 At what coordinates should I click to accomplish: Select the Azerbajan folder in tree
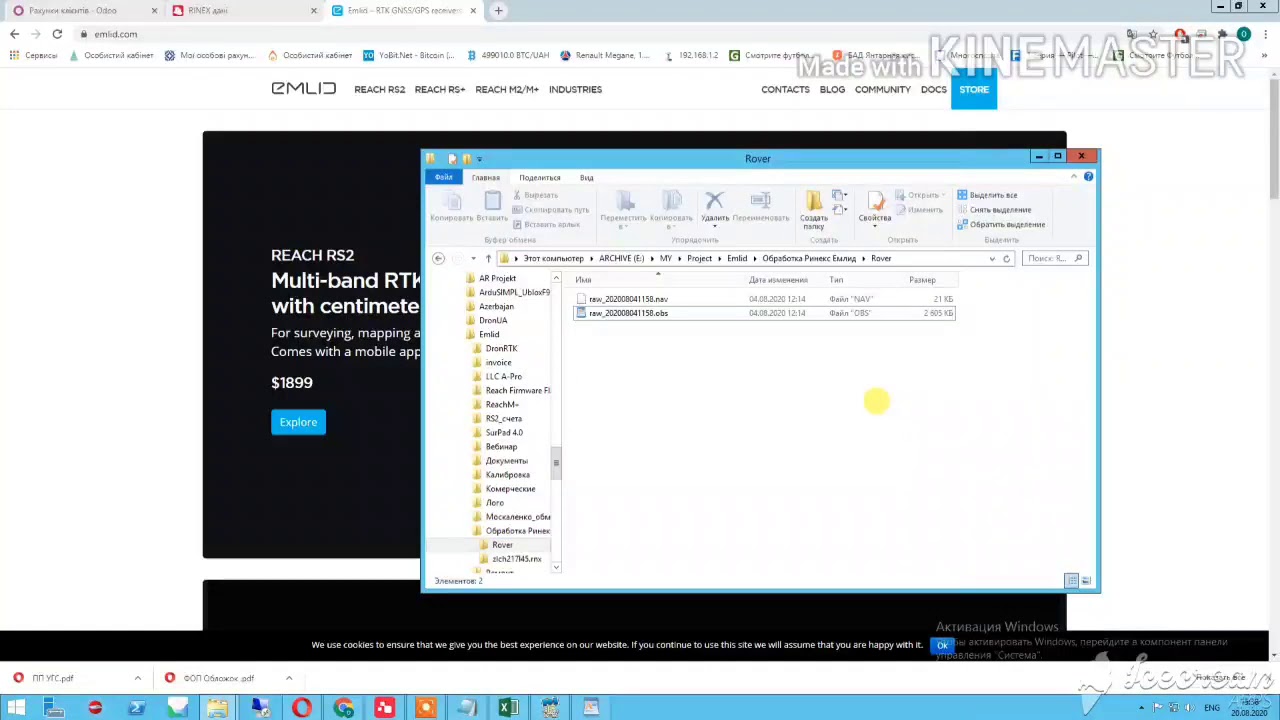pyautogui.click(x=496, y=306)
